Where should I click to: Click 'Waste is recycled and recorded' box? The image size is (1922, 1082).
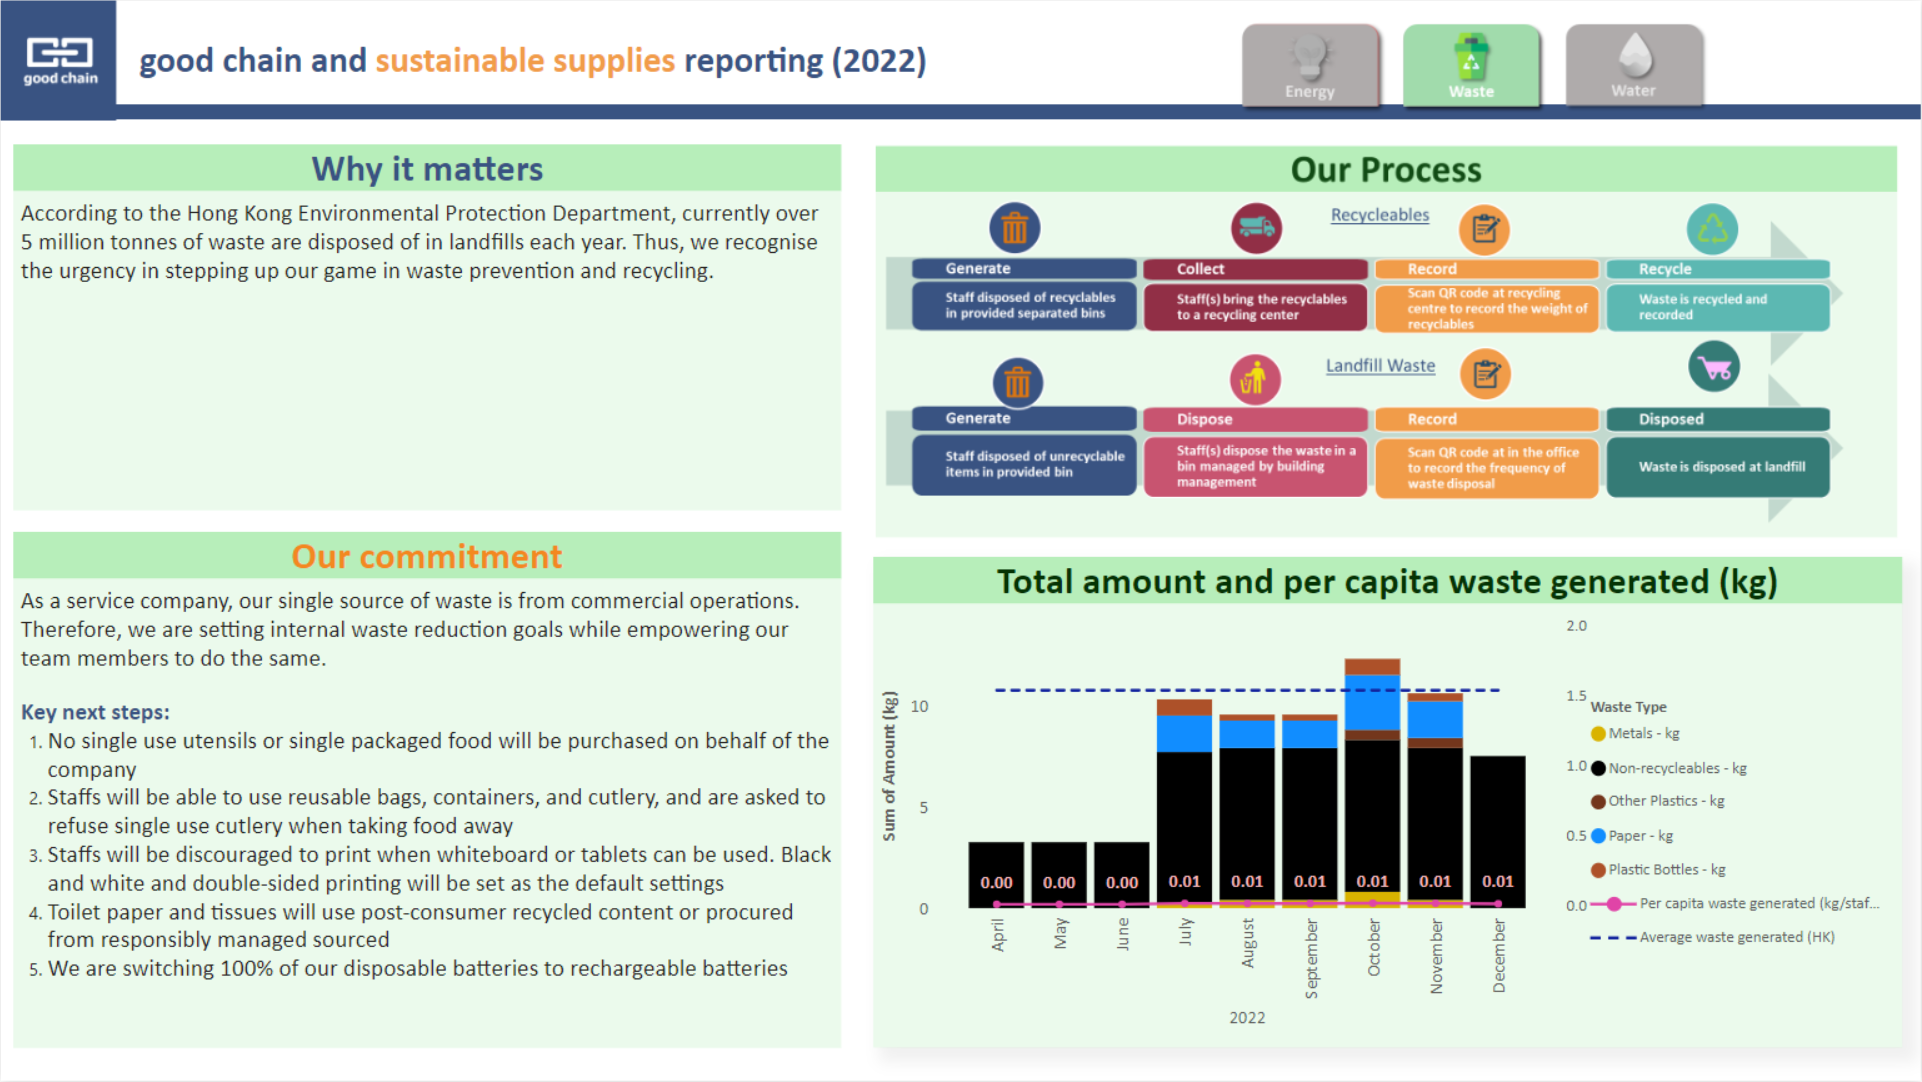[1718, 307]
